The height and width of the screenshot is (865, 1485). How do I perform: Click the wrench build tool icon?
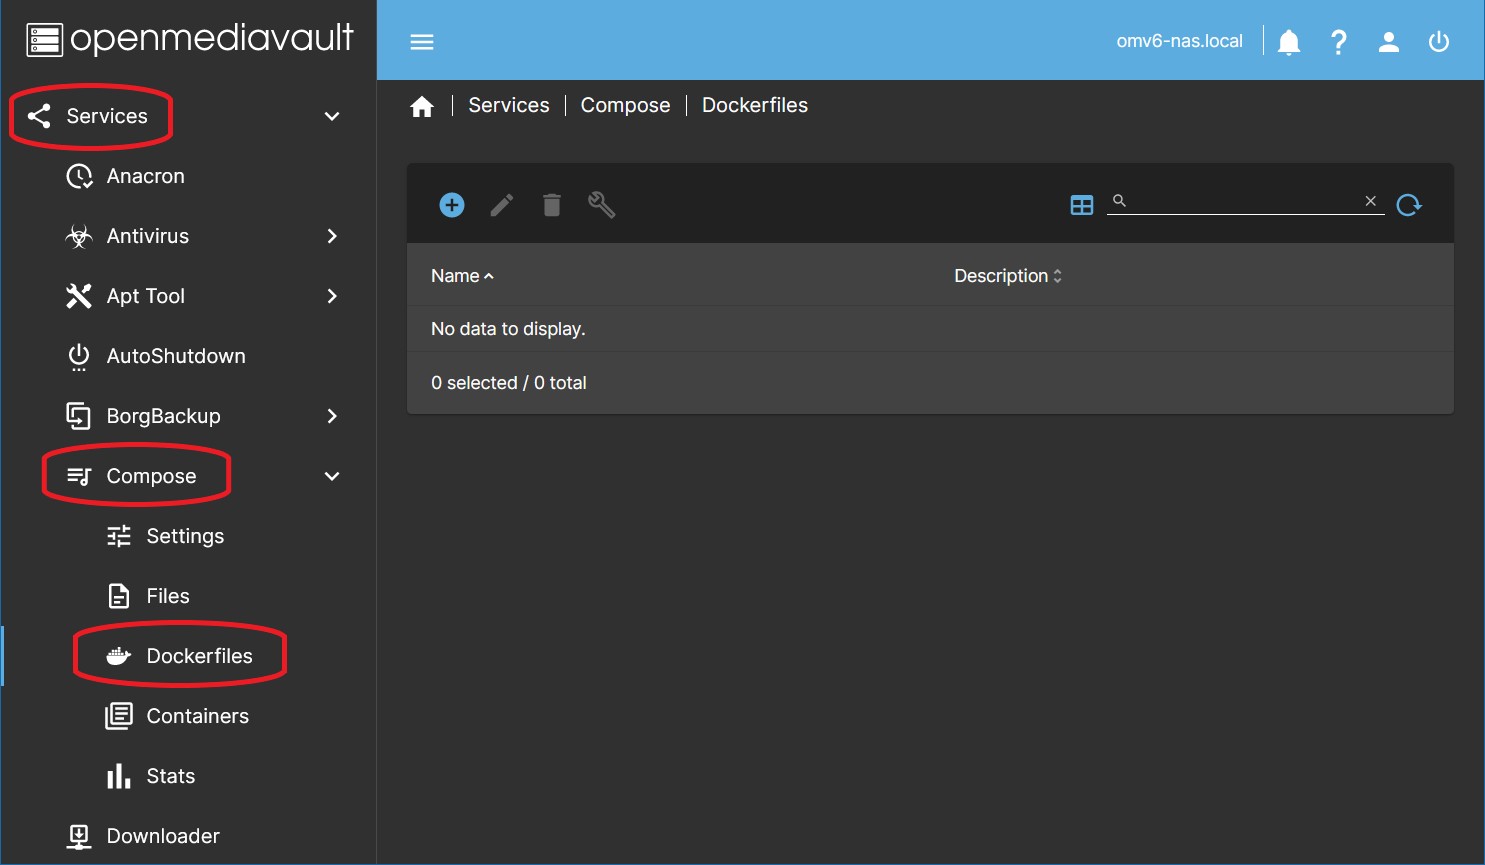tap(601, 205)
